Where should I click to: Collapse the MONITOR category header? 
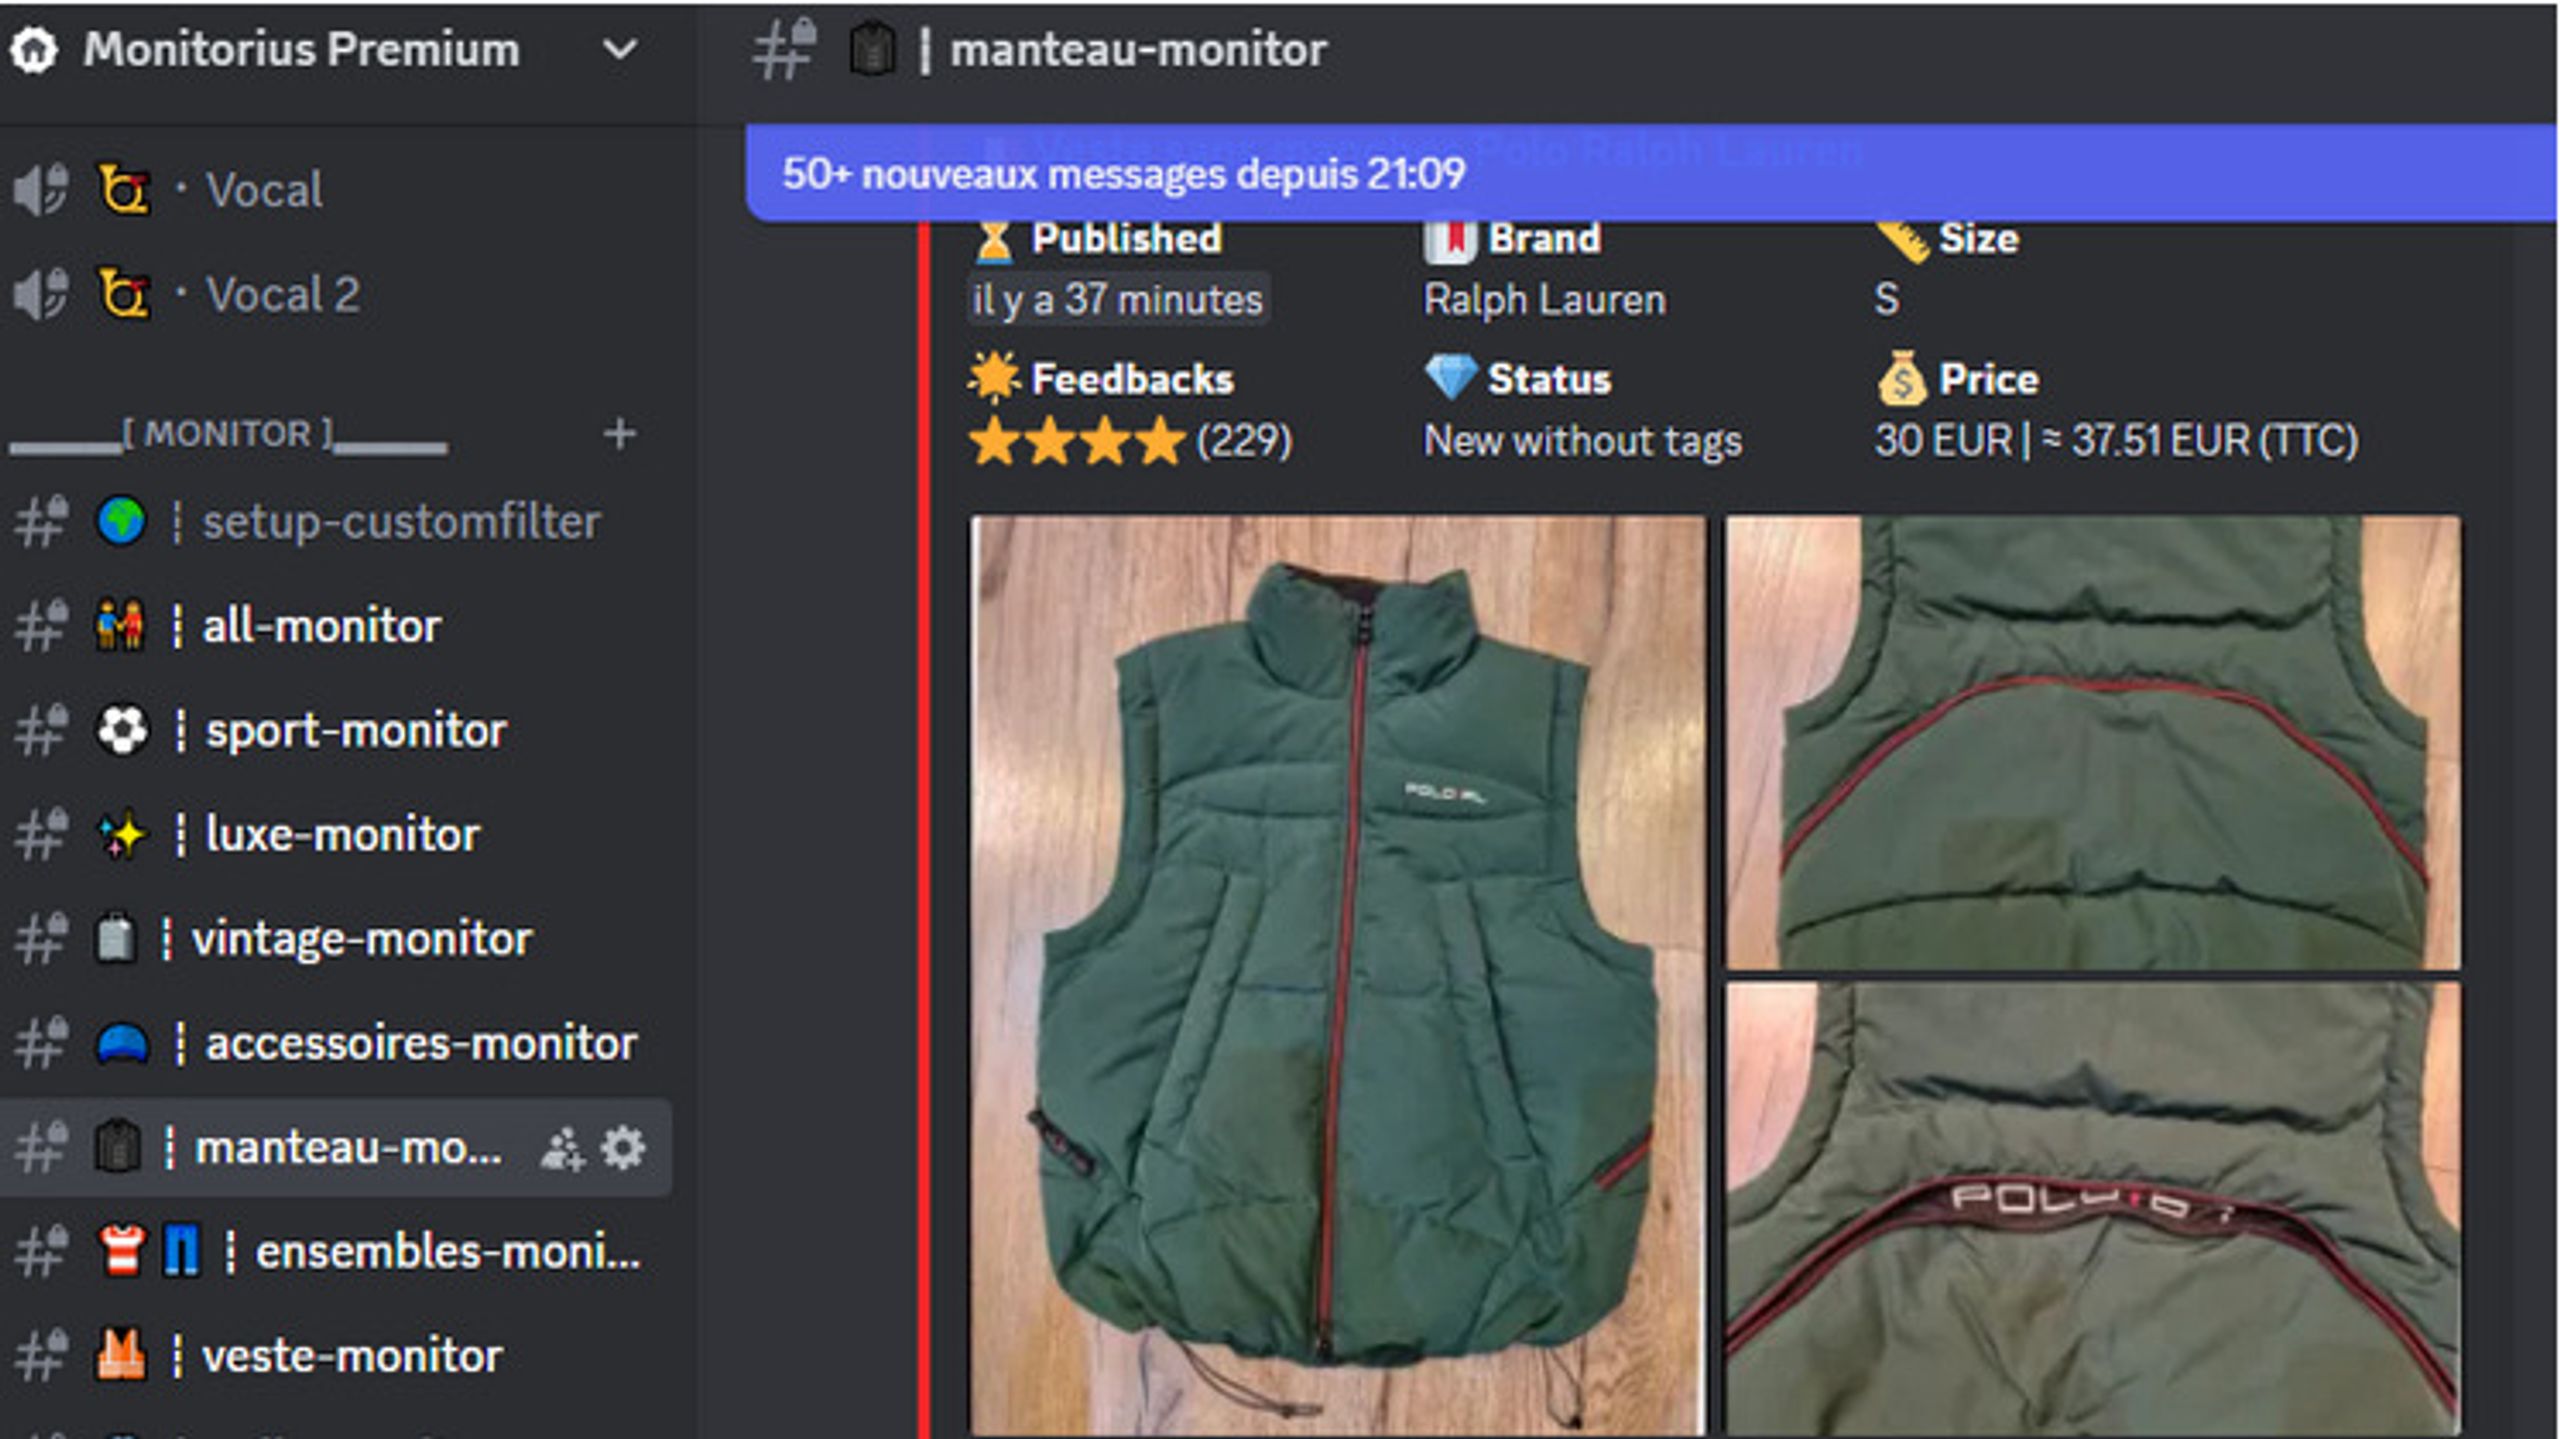point(228,435)
